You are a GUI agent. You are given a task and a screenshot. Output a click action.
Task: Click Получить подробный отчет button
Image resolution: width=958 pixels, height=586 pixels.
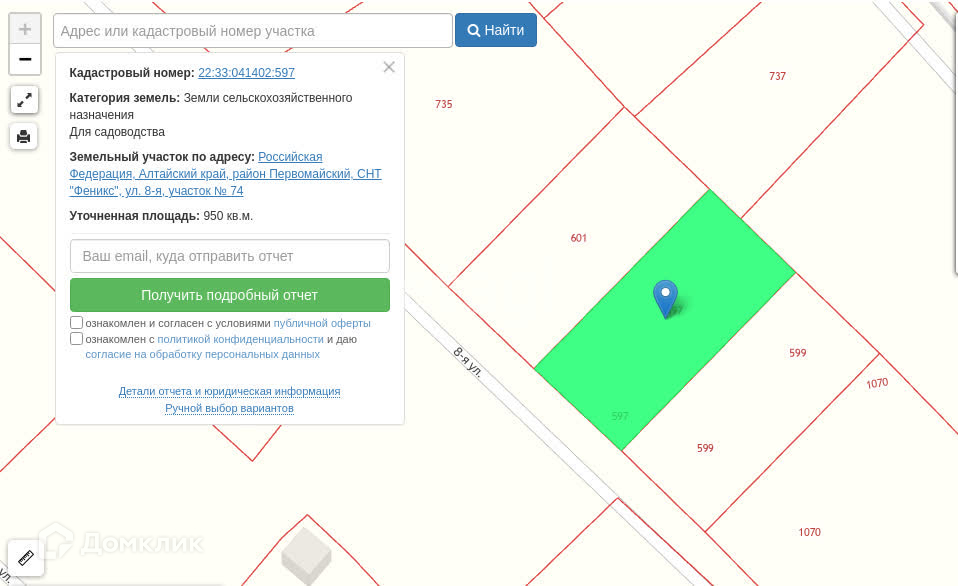pyautogui.click(x=230, y=295)
